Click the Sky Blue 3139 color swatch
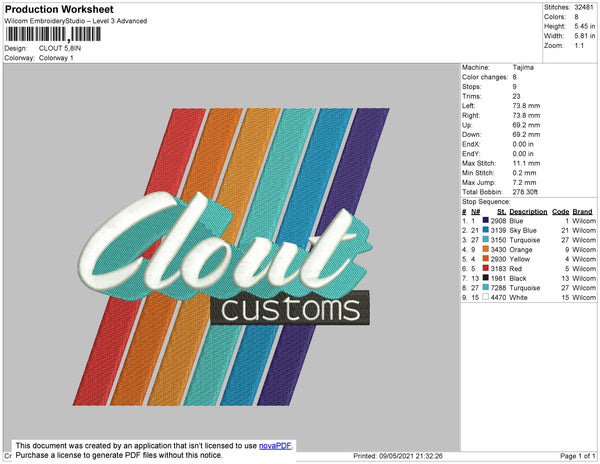The image size is (600, 464). tap(486, 230)
